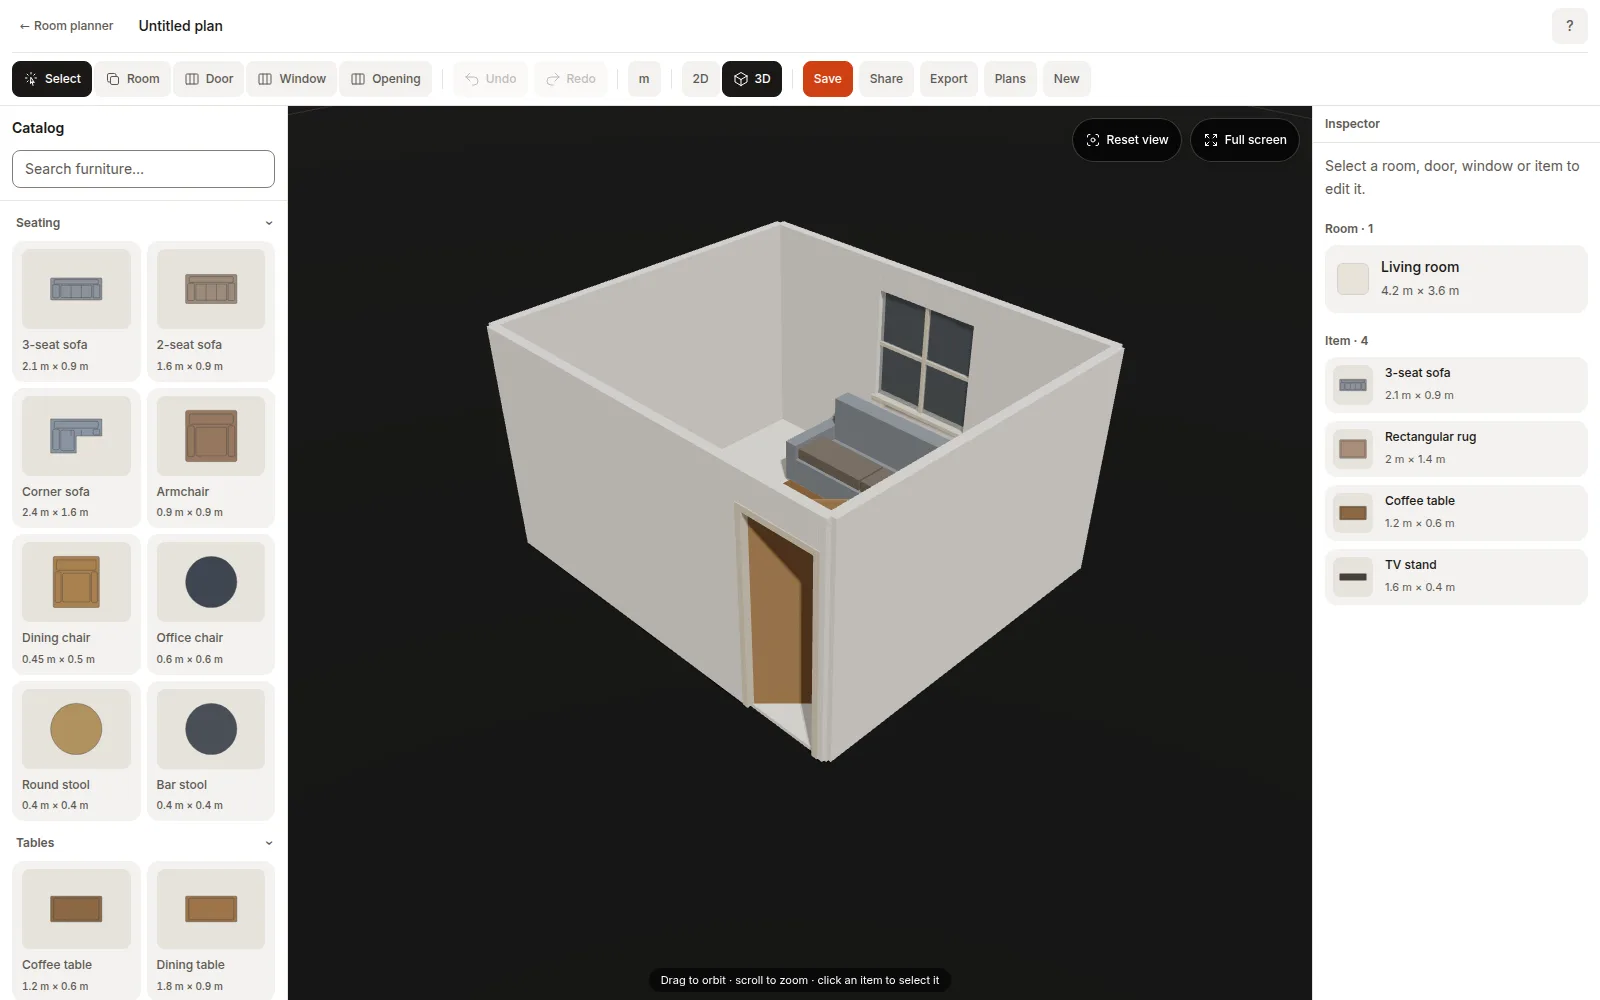Click the Living room color swatch

click(x=1352, y=279)
